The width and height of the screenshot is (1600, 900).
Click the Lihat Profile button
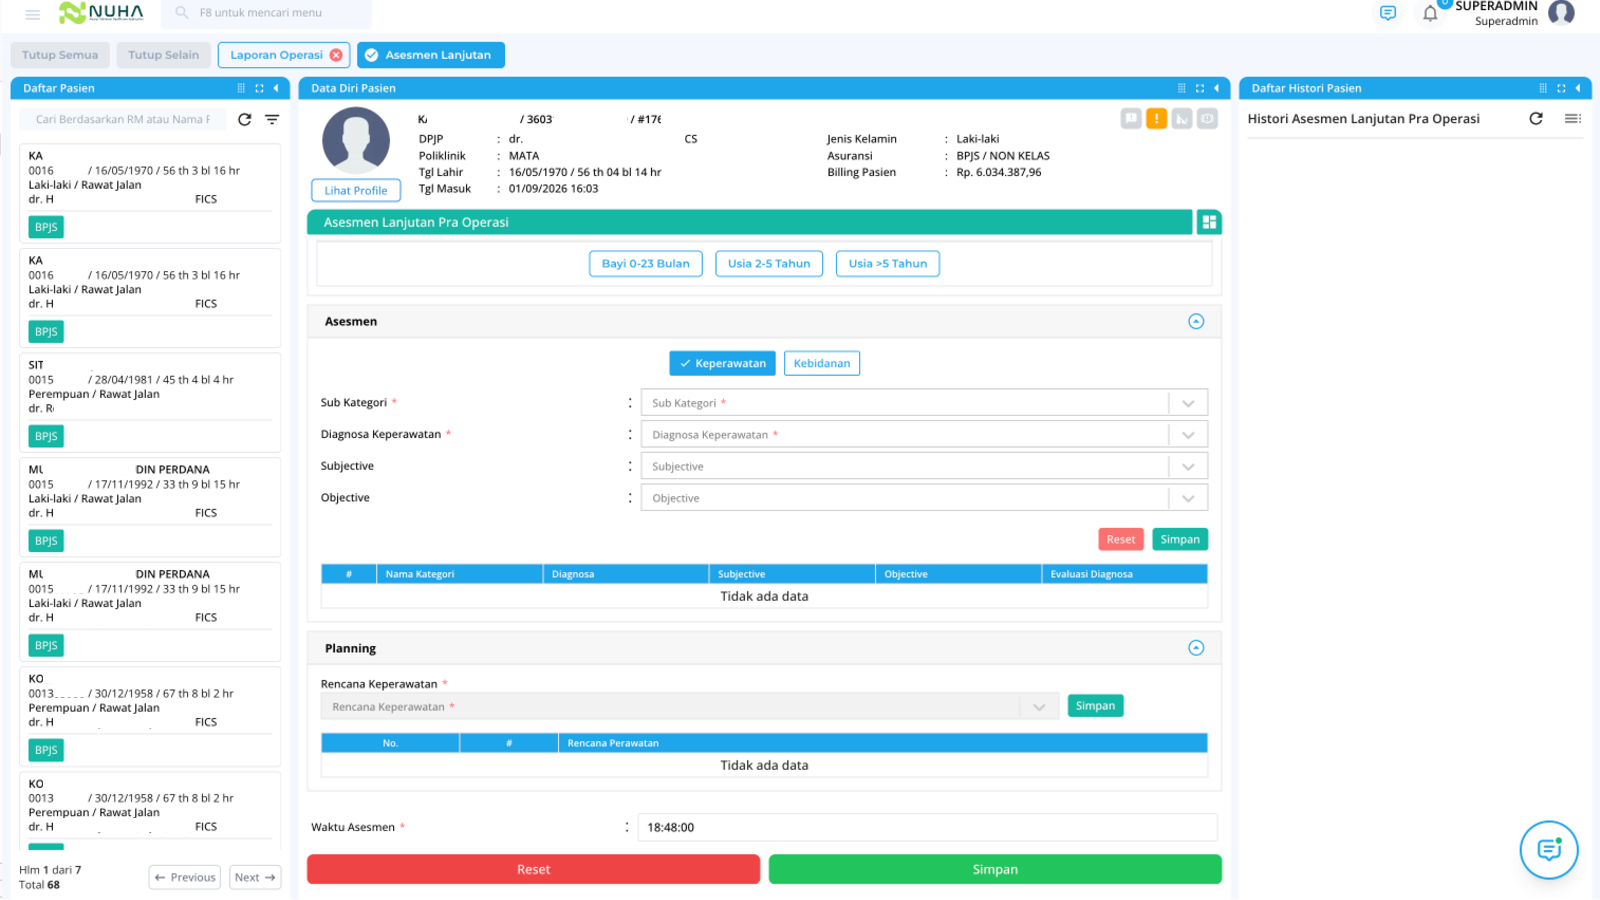click(356, 190)
